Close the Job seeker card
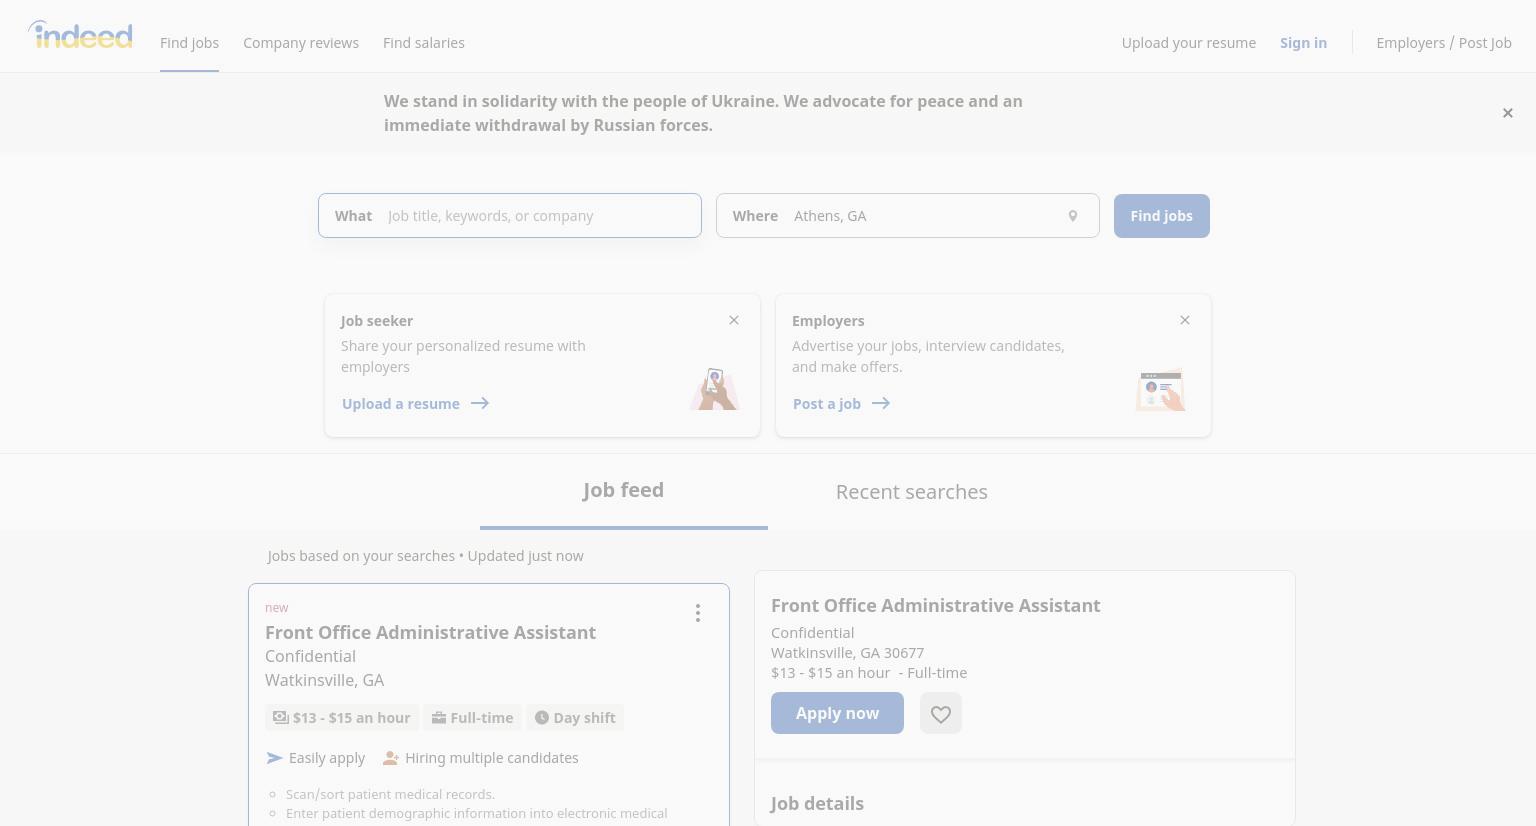 pyautogui.click(x=734, y=320)
